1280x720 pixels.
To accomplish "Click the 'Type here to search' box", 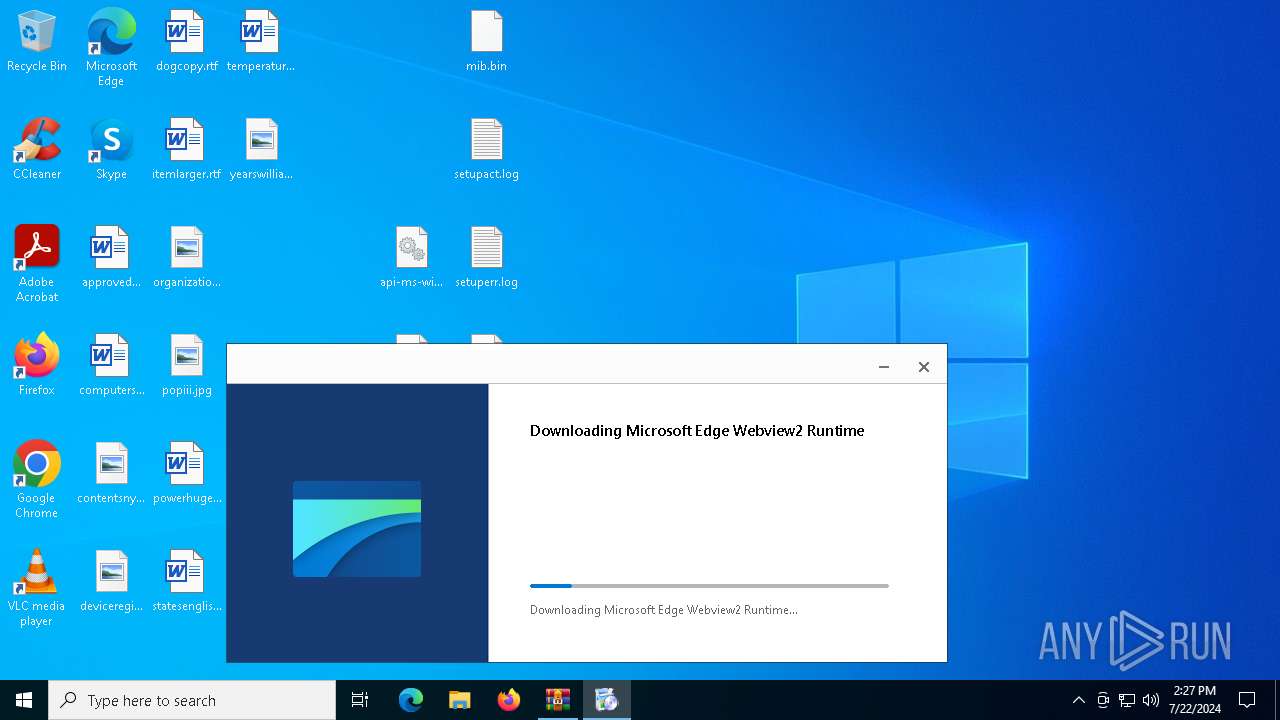I will (192, 700).
